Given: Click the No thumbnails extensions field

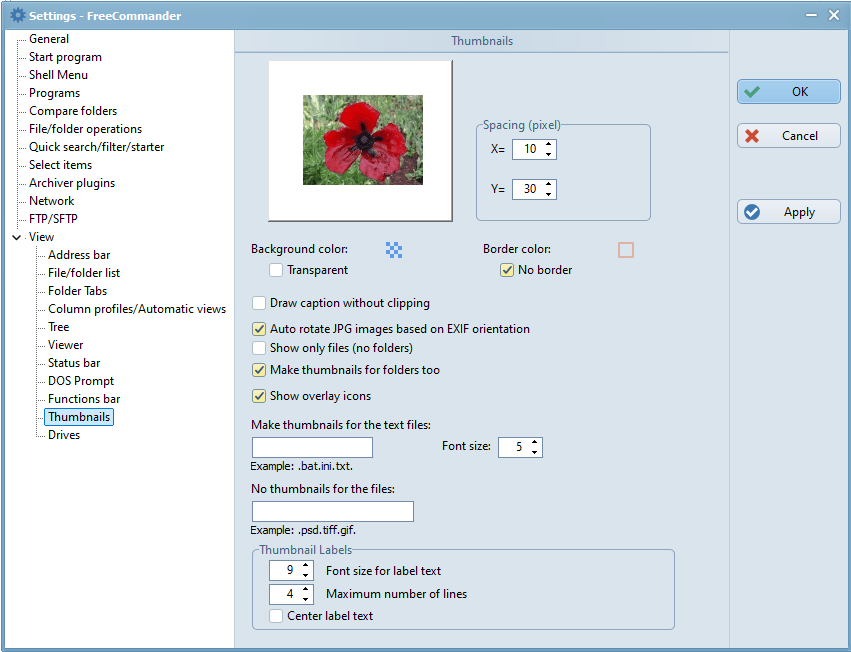Looking at the screenshot, I should (x=333, y=511).
